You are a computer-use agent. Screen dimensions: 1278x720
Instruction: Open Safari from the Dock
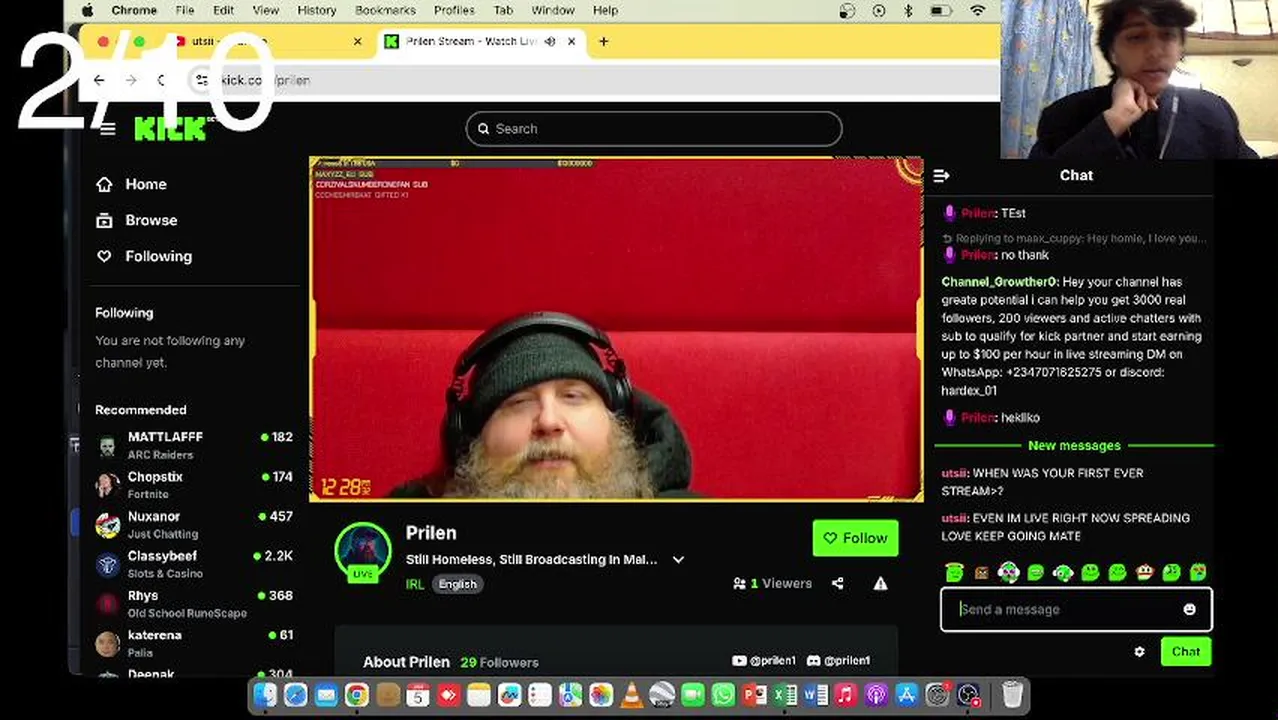(296, 695)
